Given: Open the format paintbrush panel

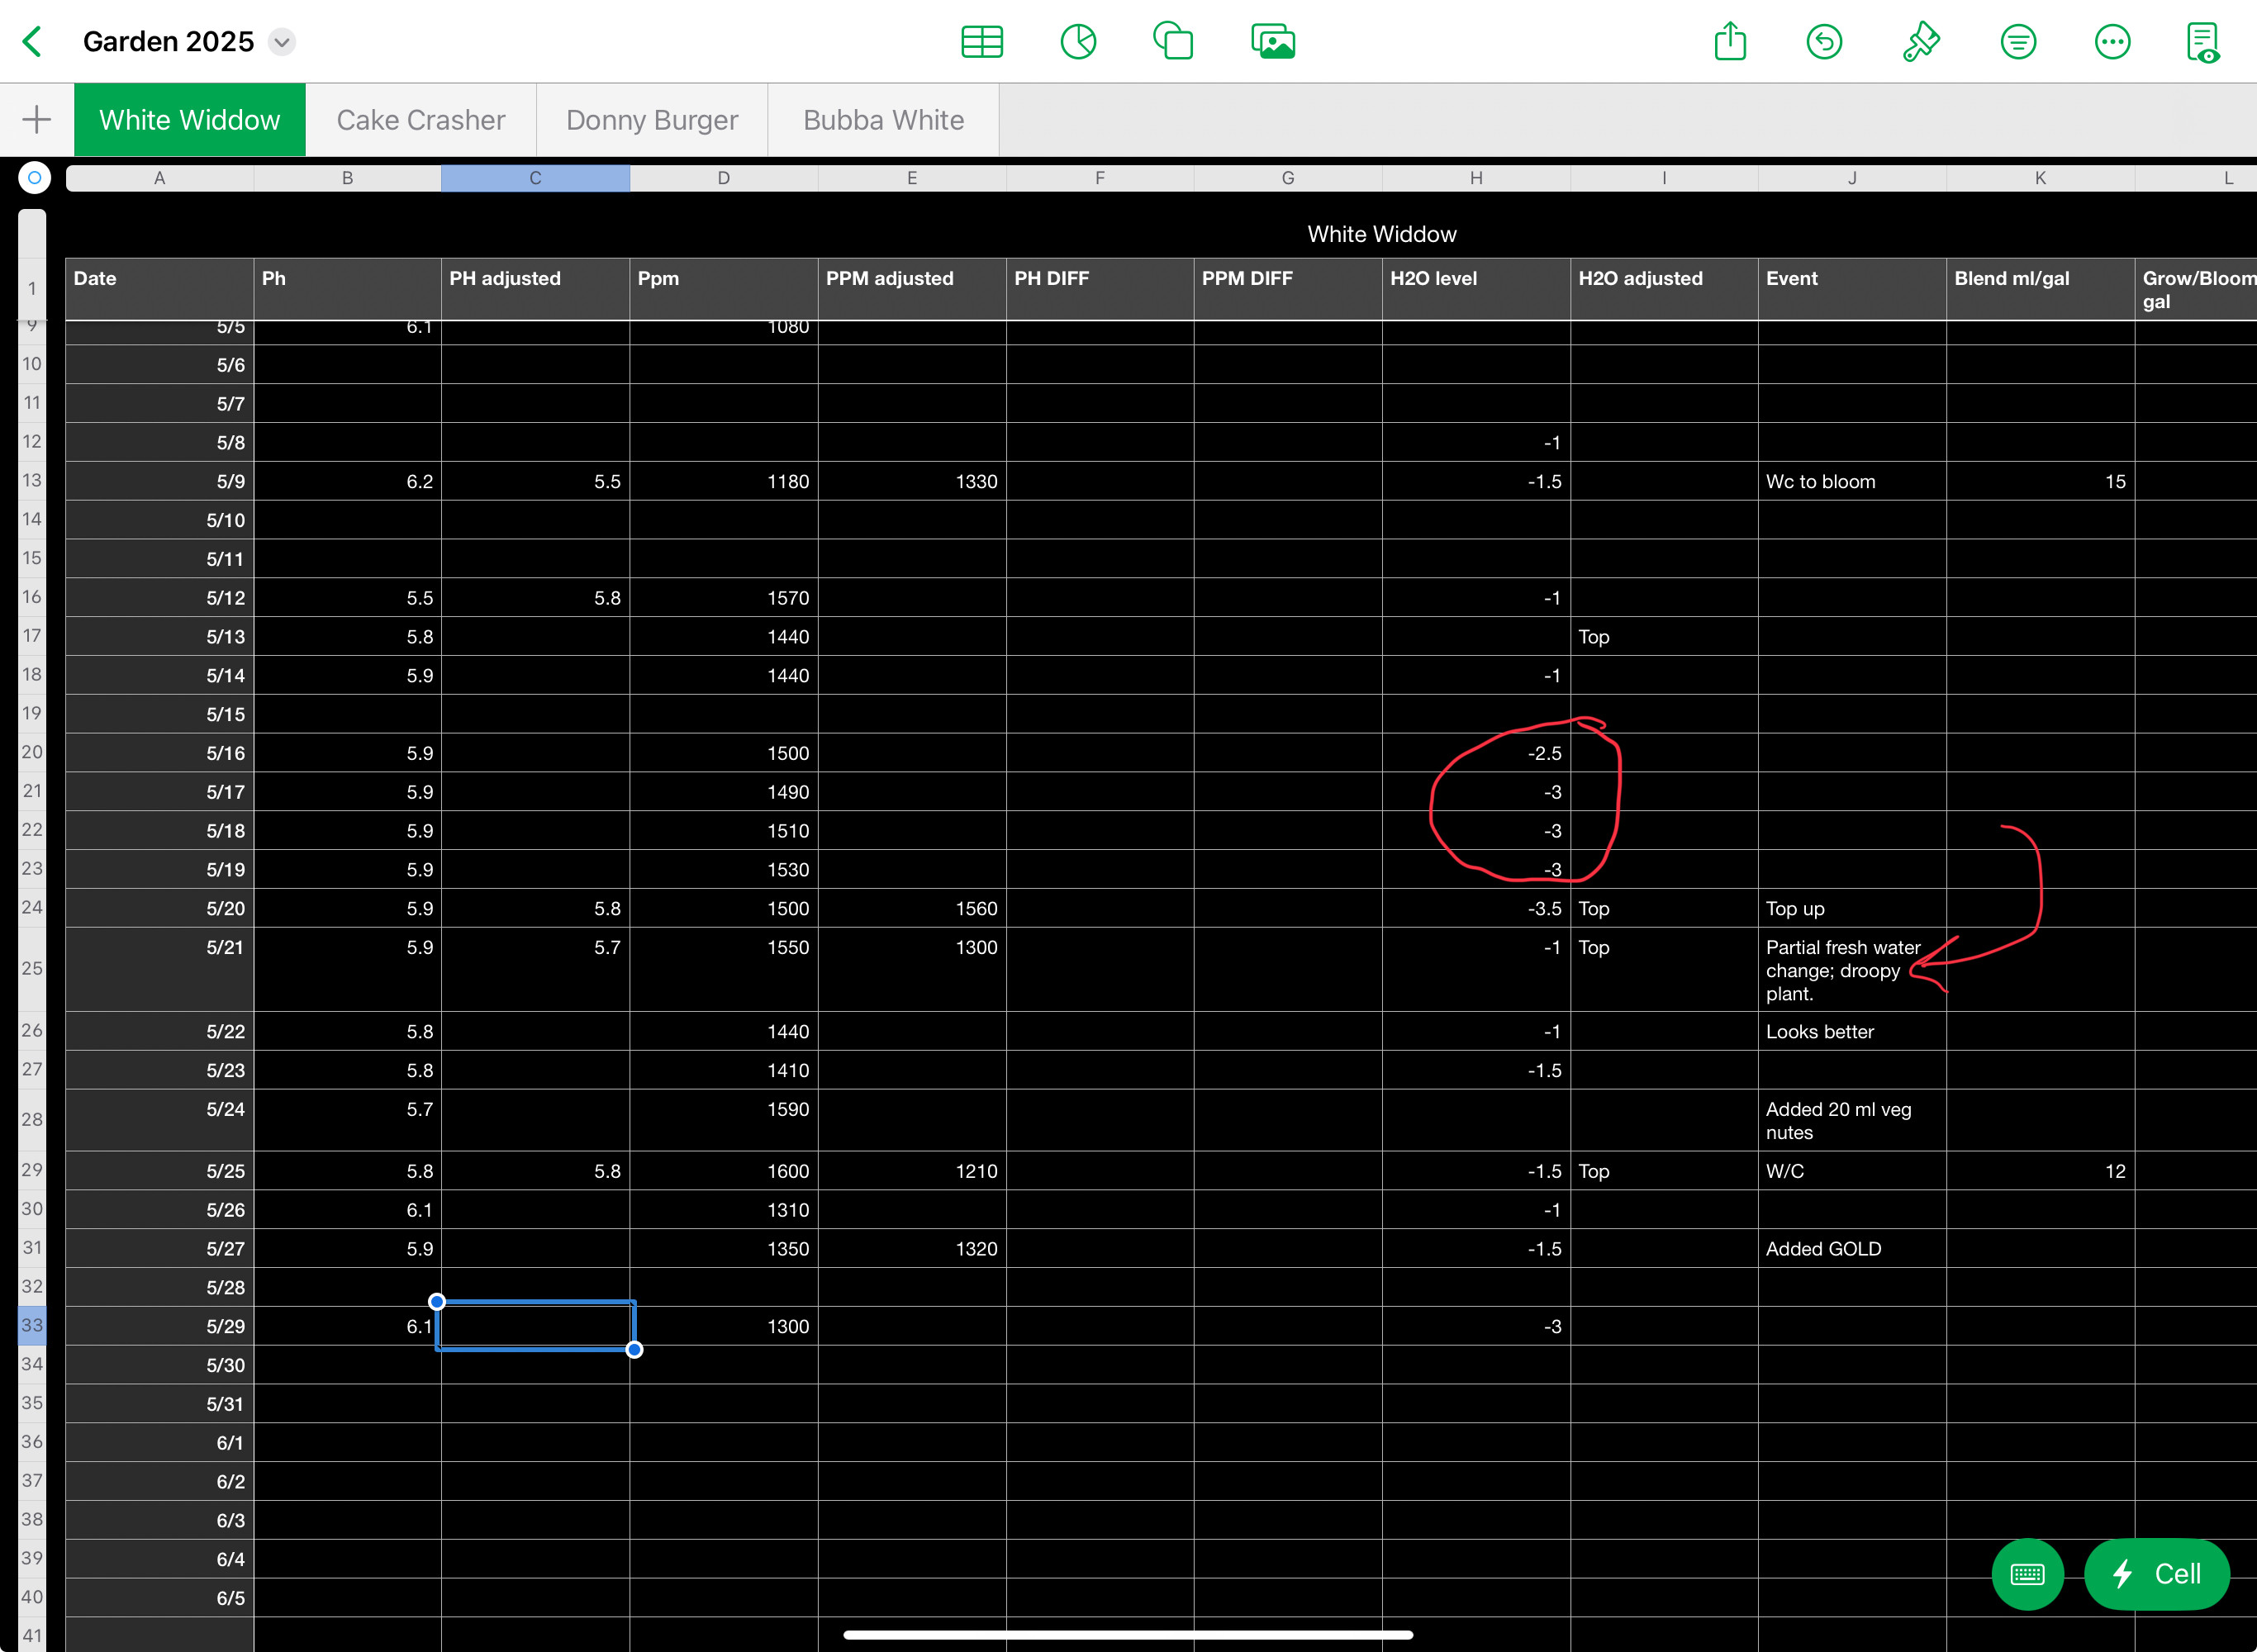Looking at the screenshot, I should (x=1920, y=42).
